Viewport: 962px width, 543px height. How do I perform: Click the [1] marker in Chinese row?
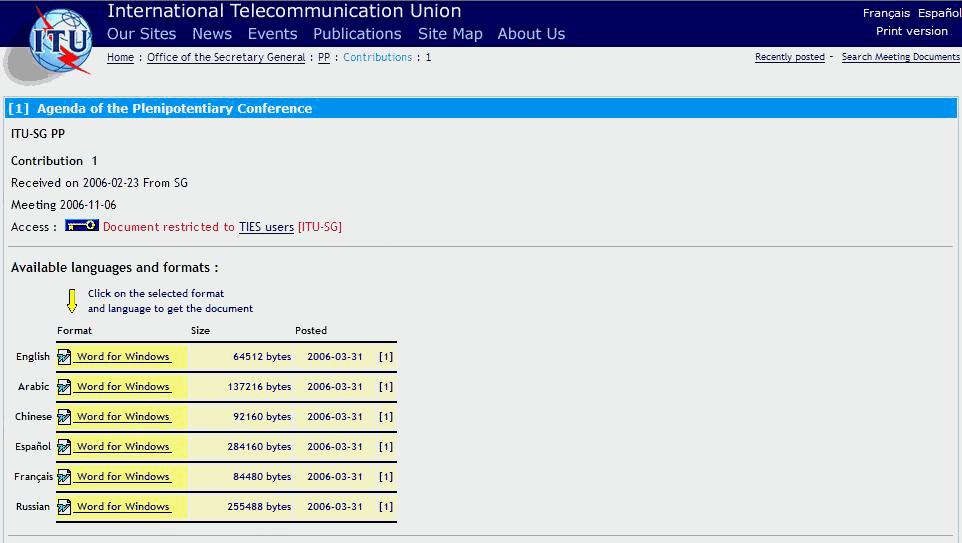pos(386,417)
